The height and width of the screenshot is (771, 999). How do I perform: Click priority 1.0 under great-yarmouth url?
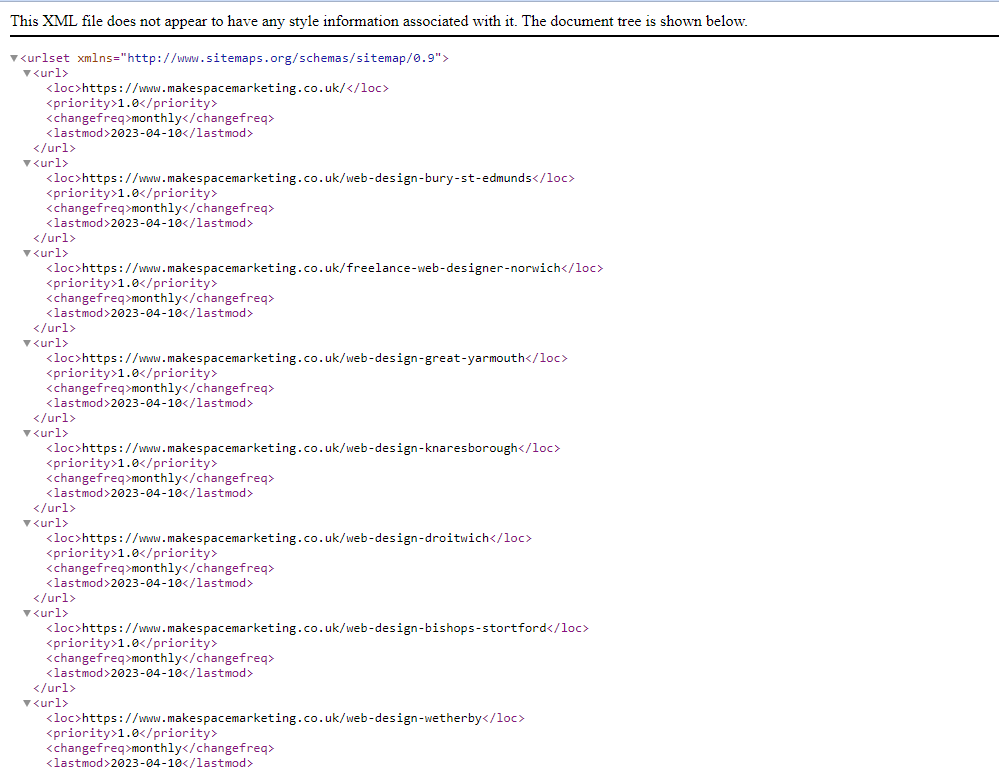pyautogui.click(x=132, y=373)
